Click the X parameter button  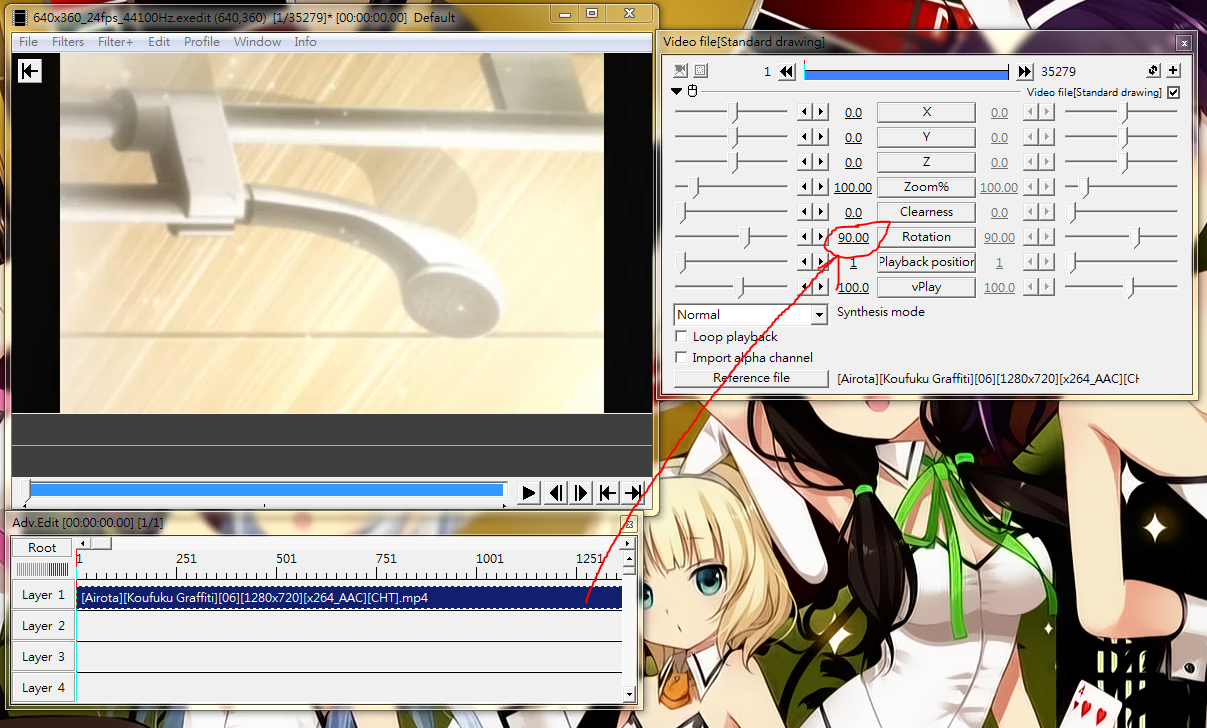926,112
